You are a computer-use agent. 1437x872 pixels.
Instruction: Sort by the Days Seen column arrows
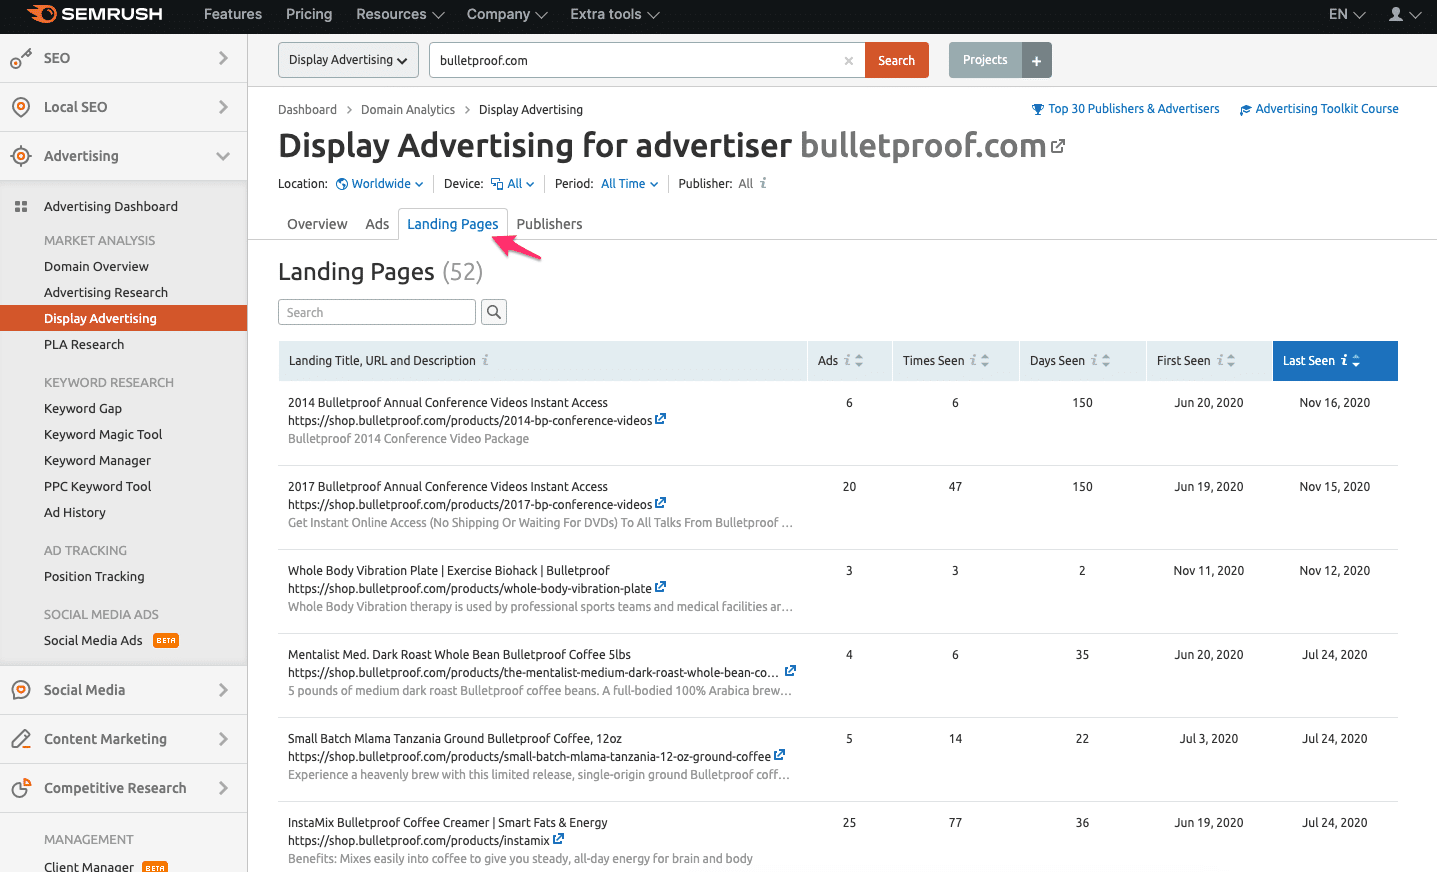pyautogui.click(x=1106, y=361)
